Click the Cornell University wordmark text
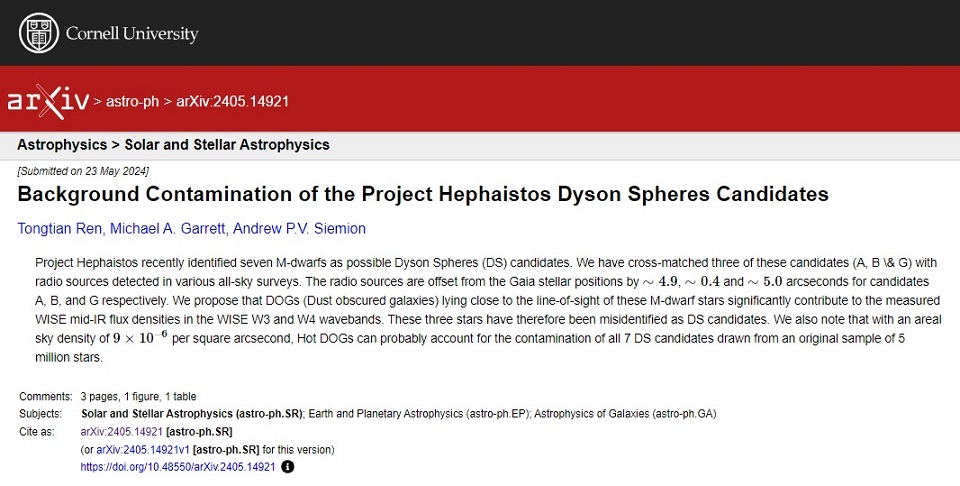This screenshot has width=960, height=486. 131,34
